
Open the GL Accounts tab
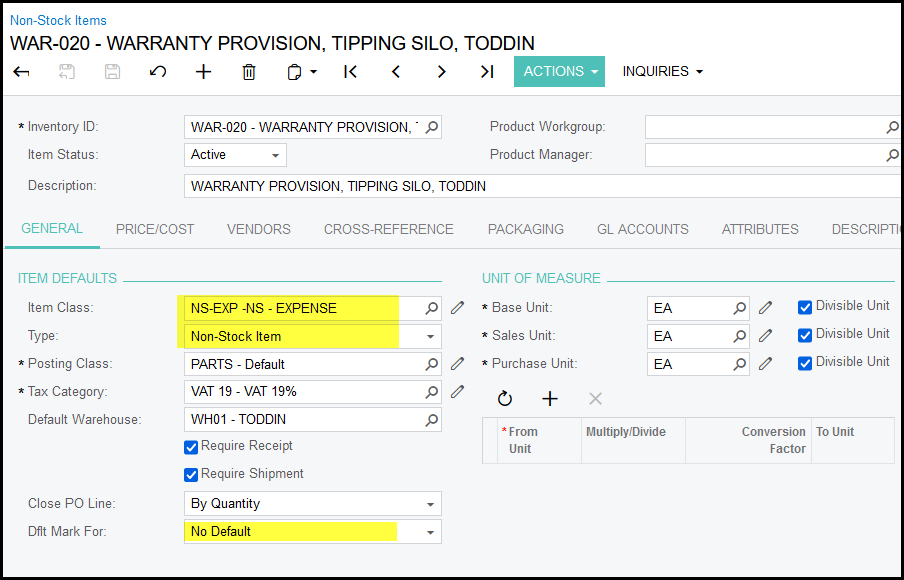[642, 229]
